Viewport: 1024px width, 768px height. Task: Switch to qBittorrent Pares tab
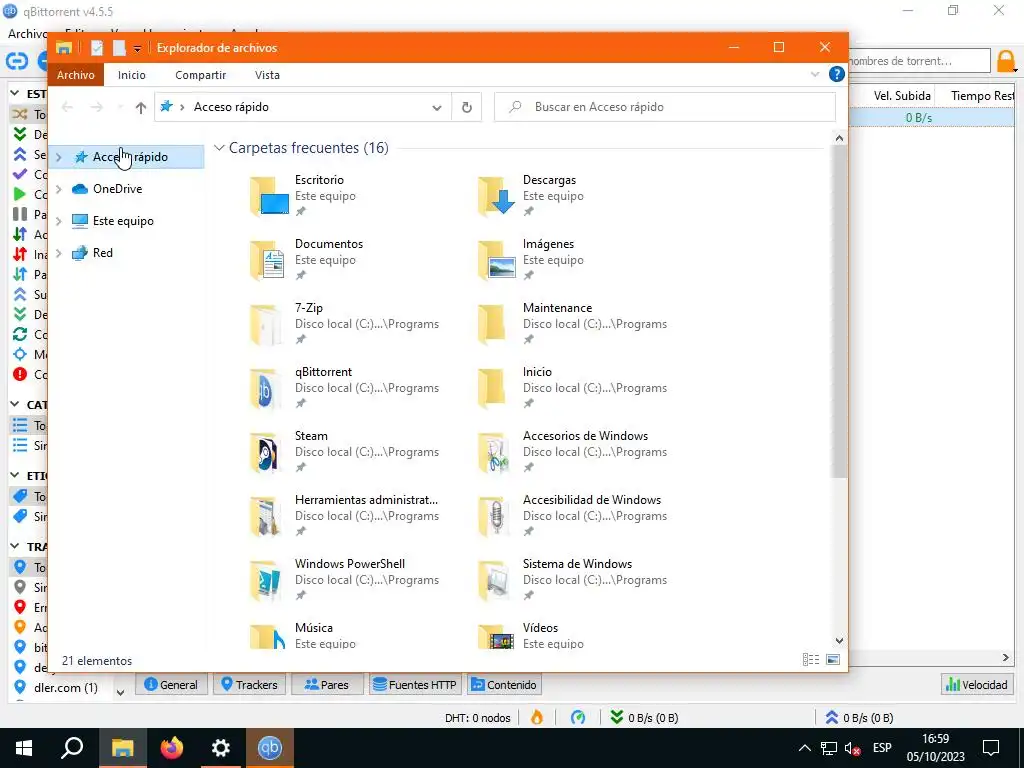[327, 684]
